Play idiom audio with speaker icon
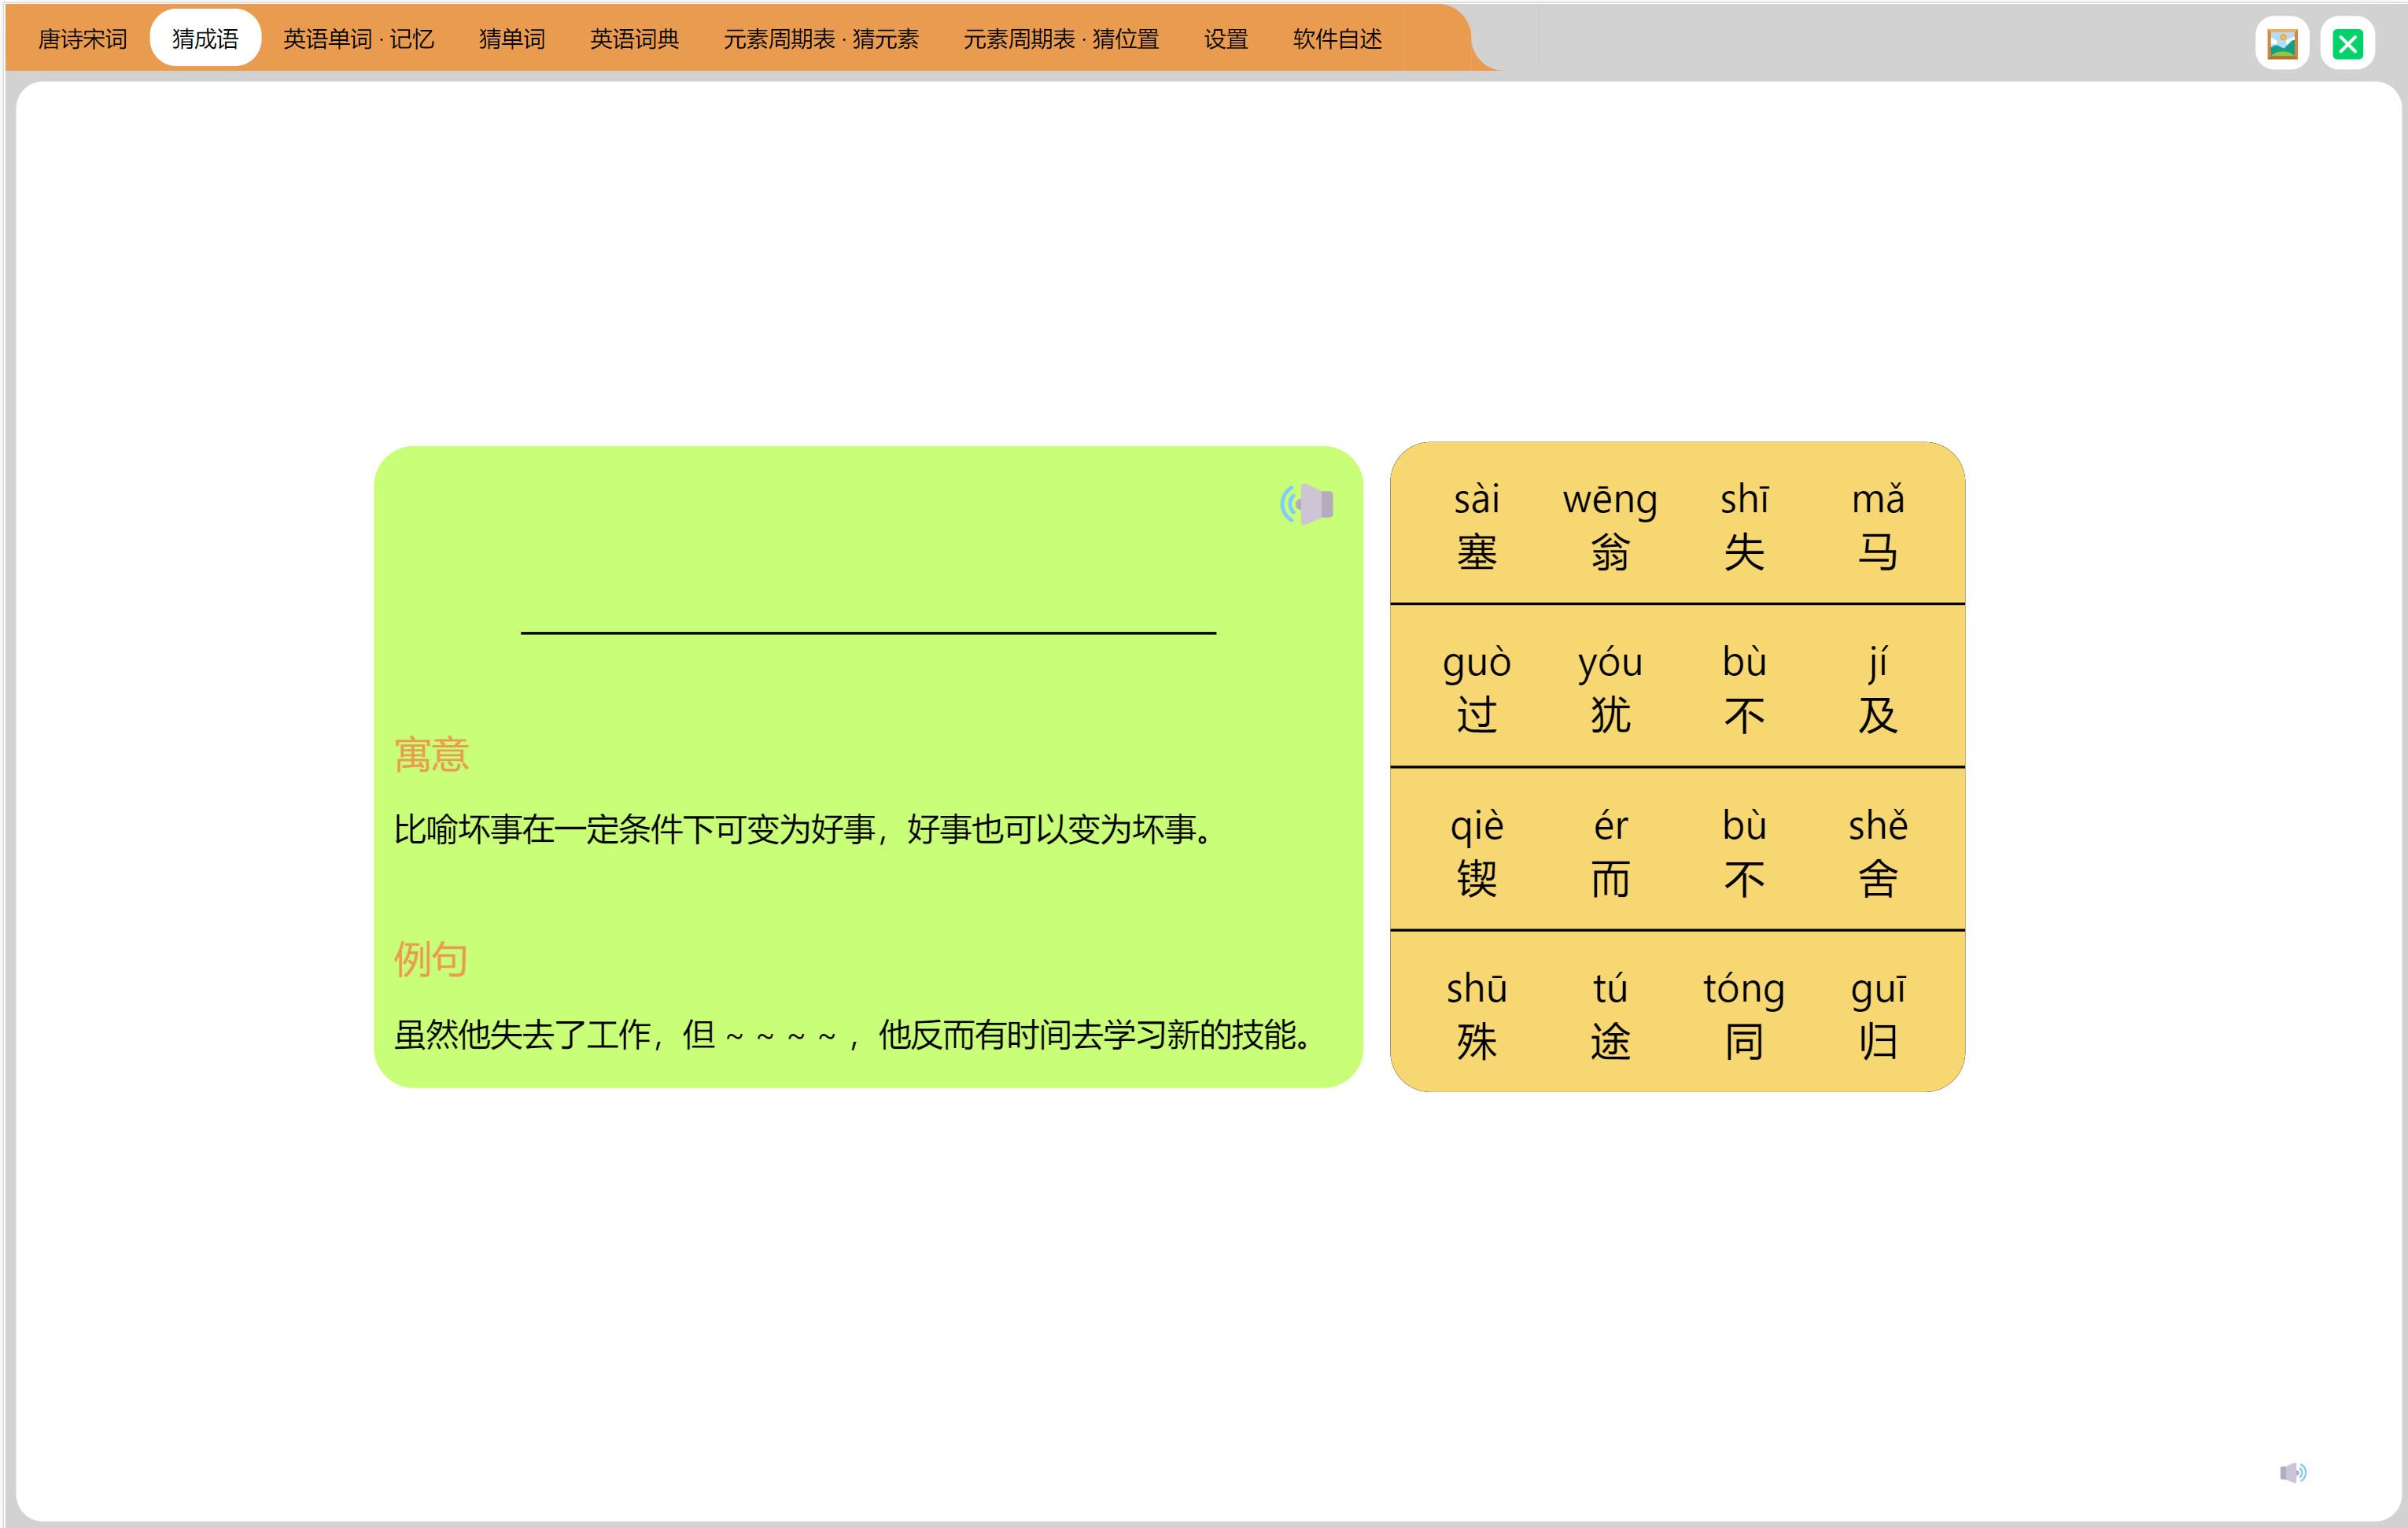The image size is (2408, 1528). 1307,504
